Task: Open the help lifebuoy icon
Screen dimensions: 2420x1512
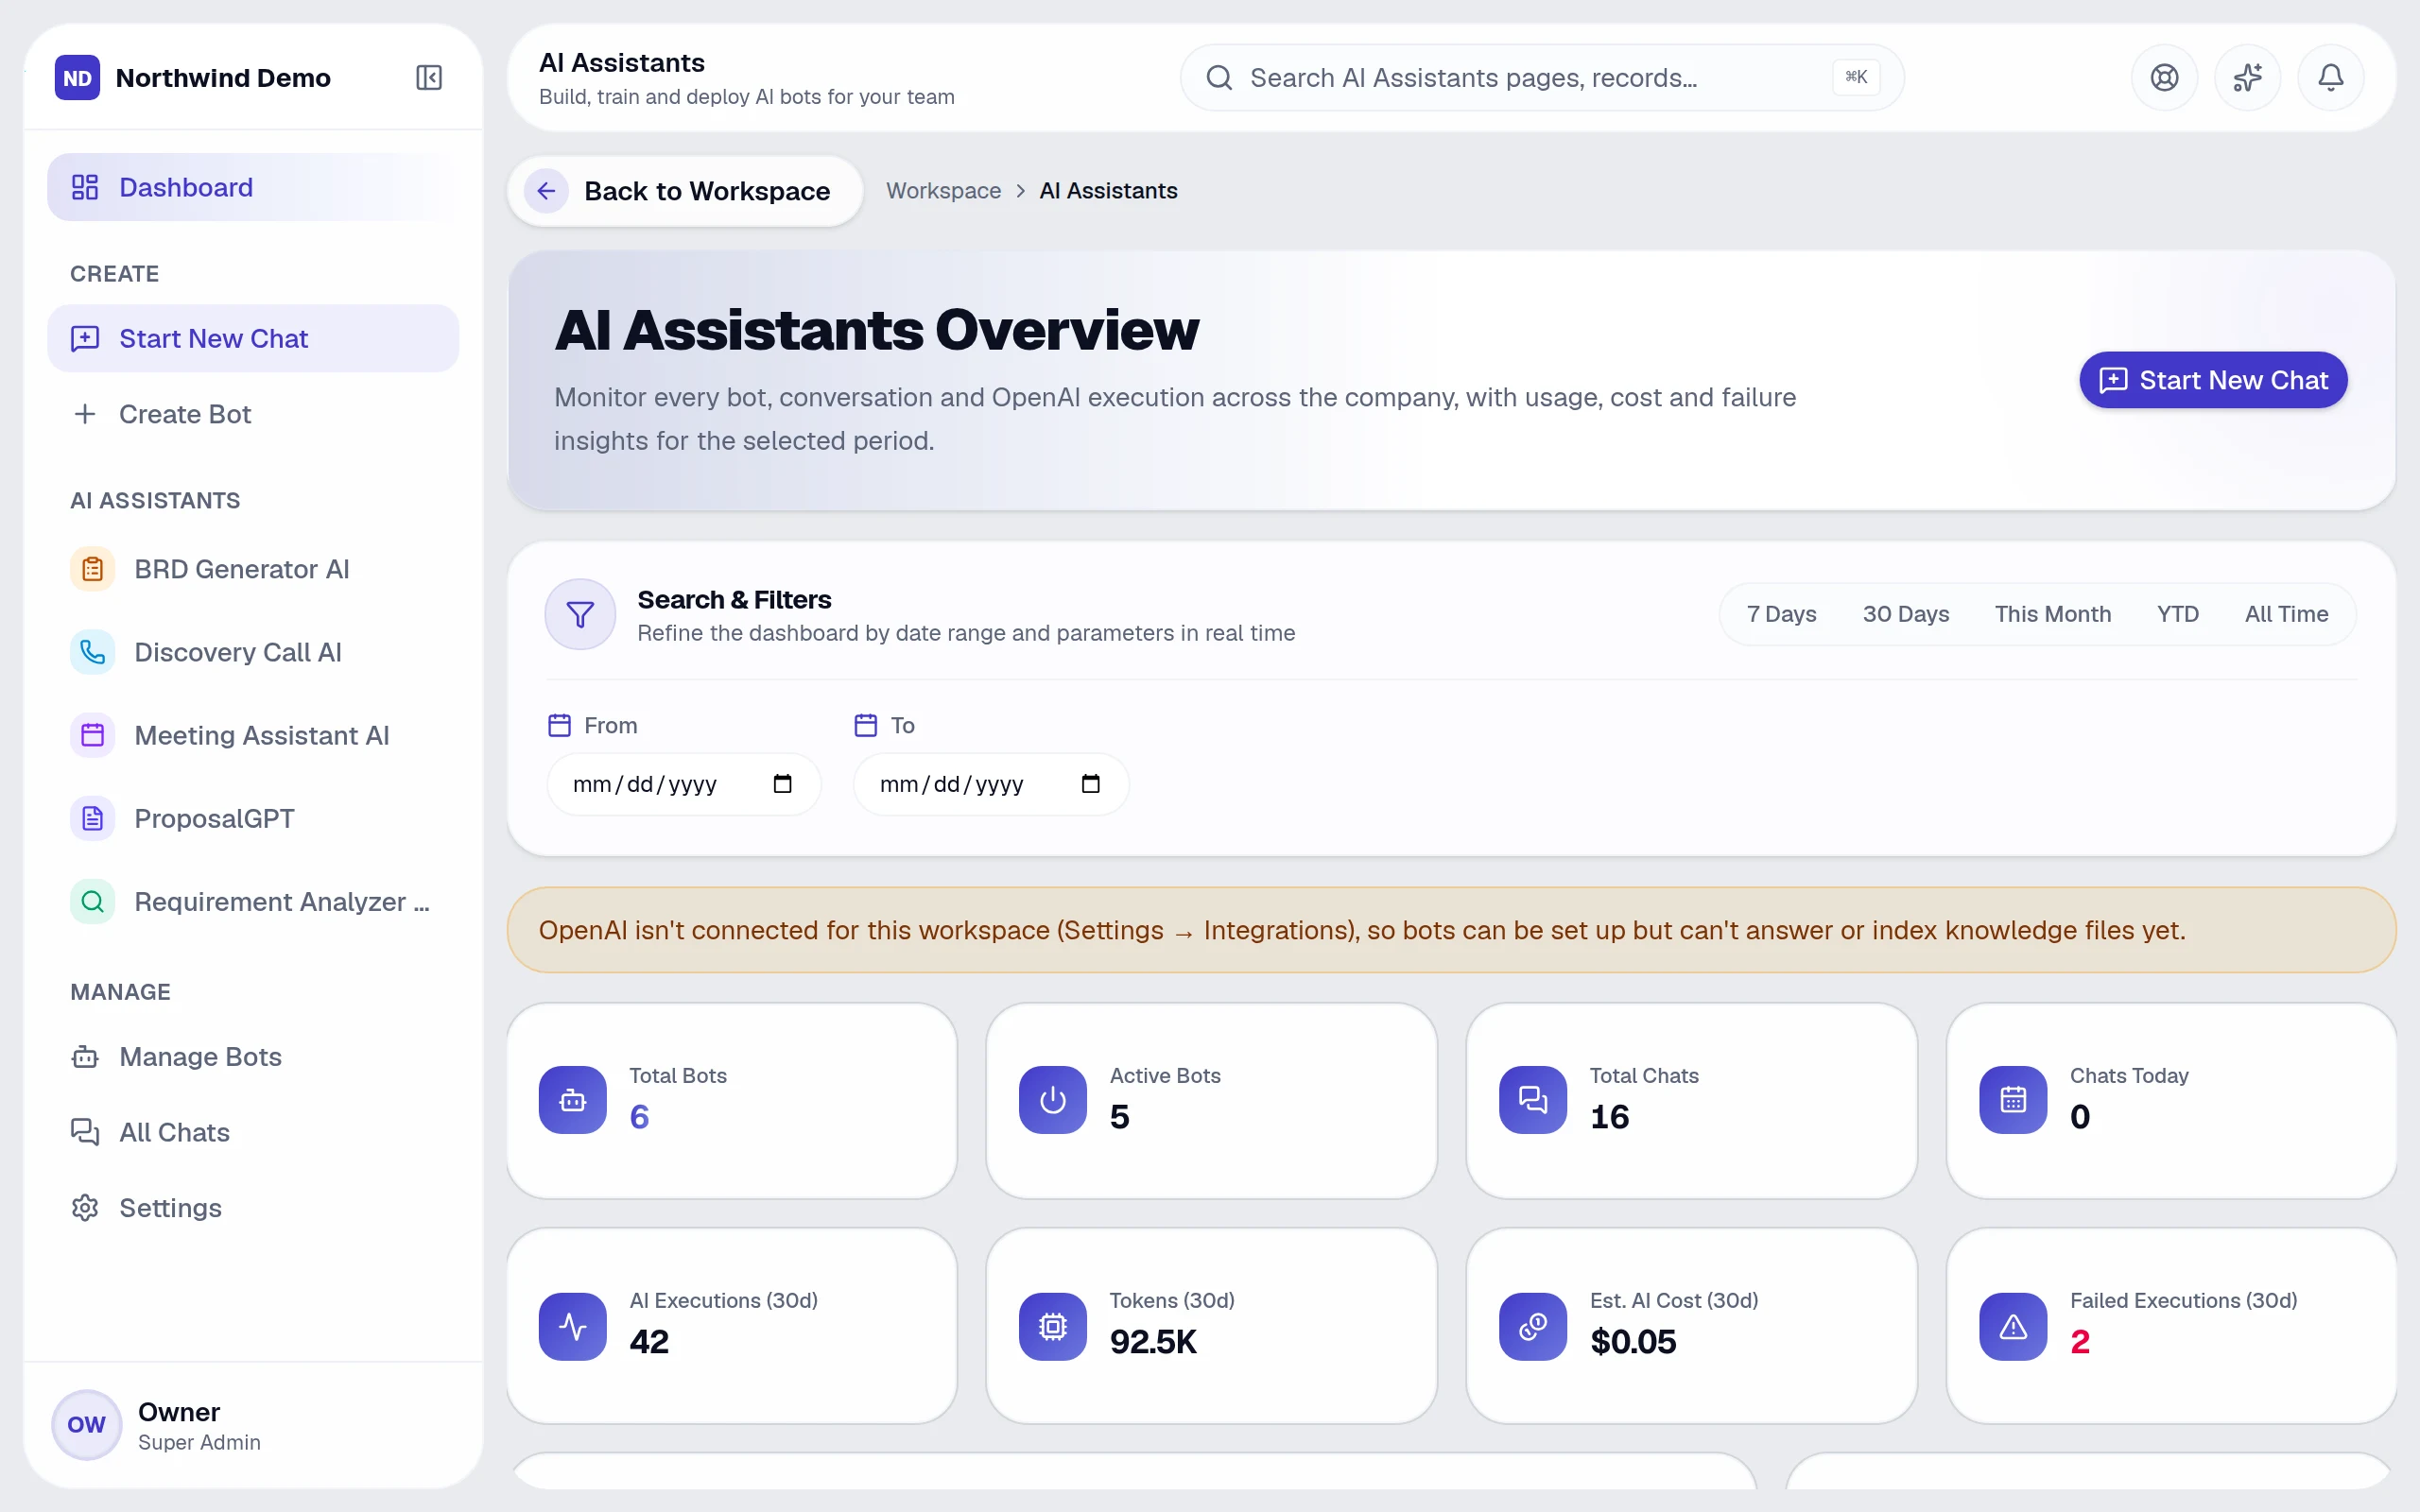Action: pyautogui.click(x=2164, y=77)
